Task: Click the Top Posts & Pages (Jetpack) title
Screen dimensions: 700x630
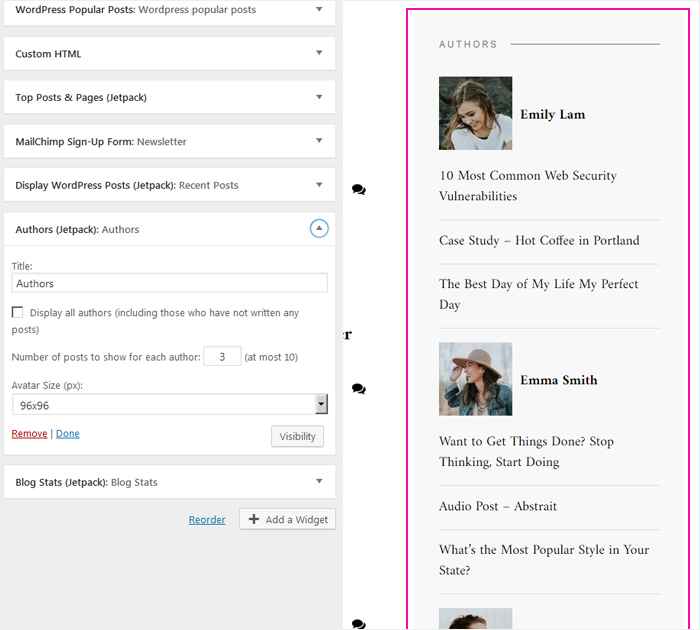Action: click(81, 97)
